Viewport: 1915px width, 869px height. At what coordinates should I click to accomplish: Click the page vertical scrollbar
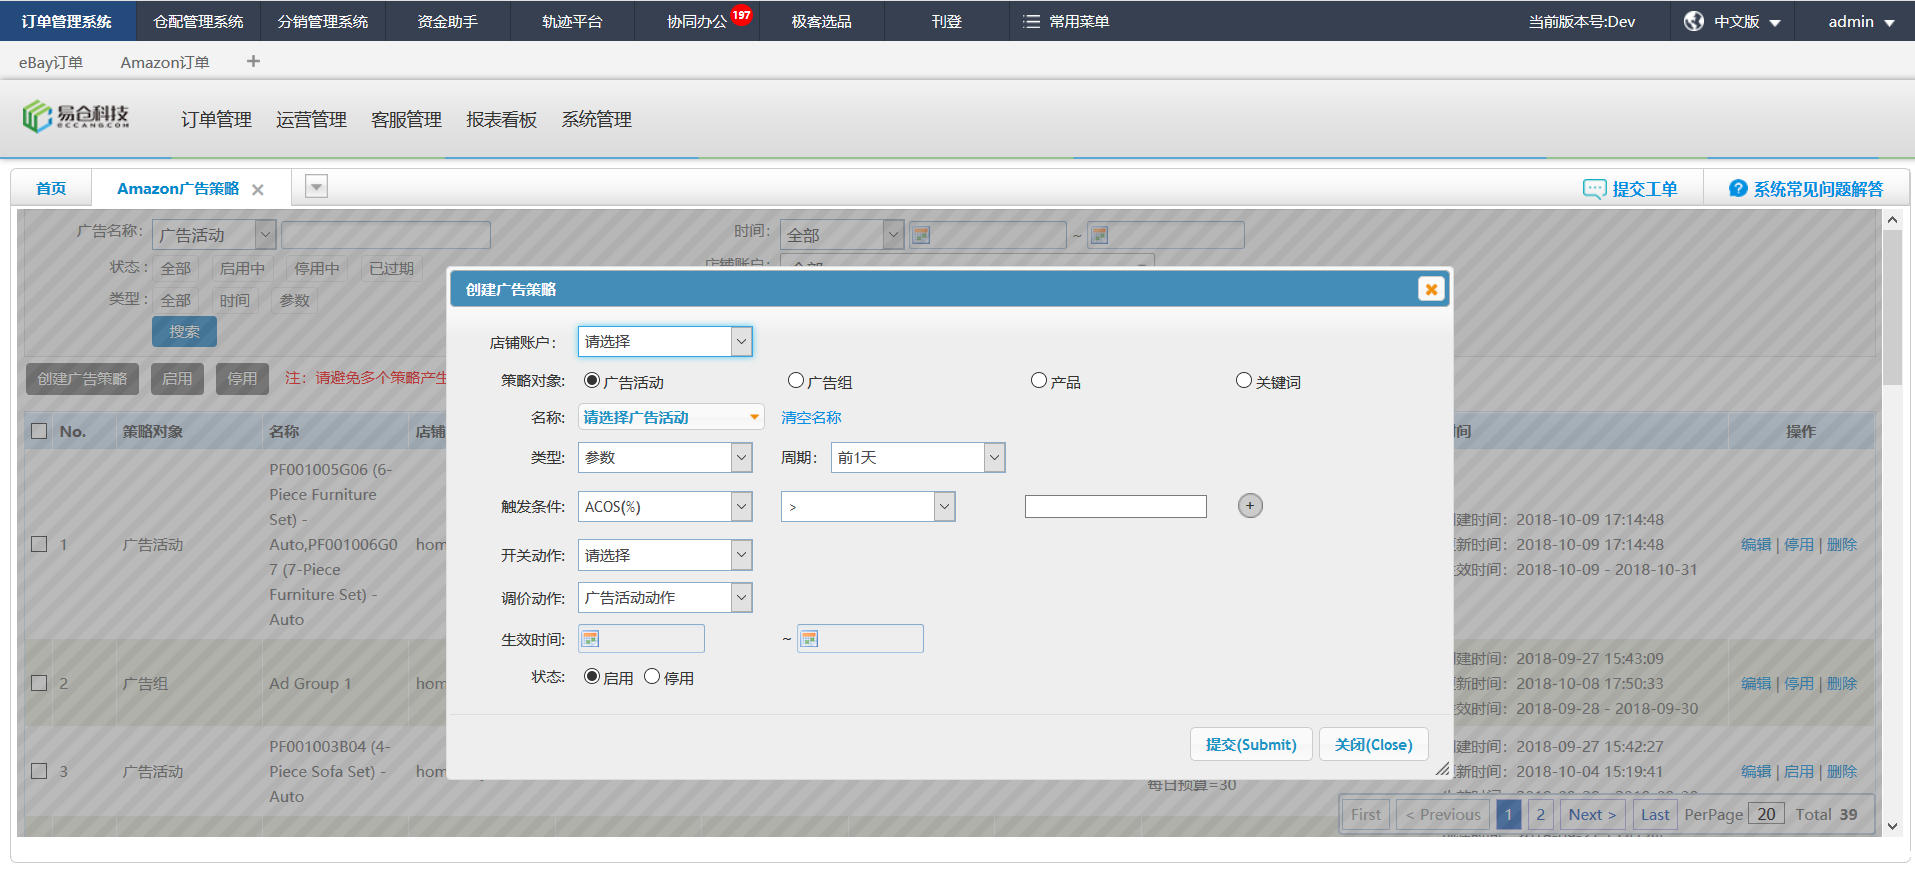(1891, 308)
